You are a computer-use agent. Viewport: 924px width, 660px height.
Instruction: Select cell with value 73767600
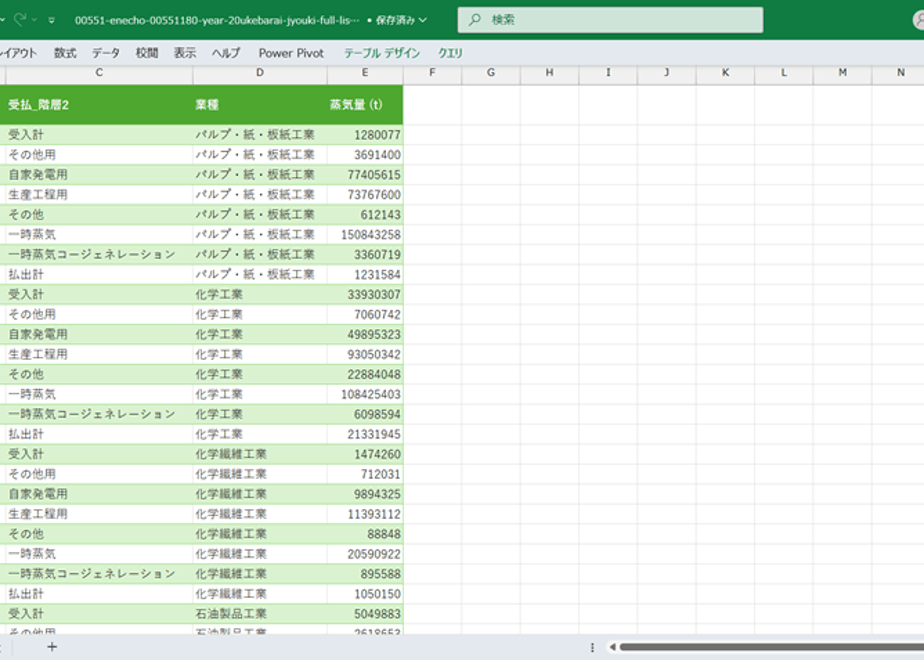365,194
